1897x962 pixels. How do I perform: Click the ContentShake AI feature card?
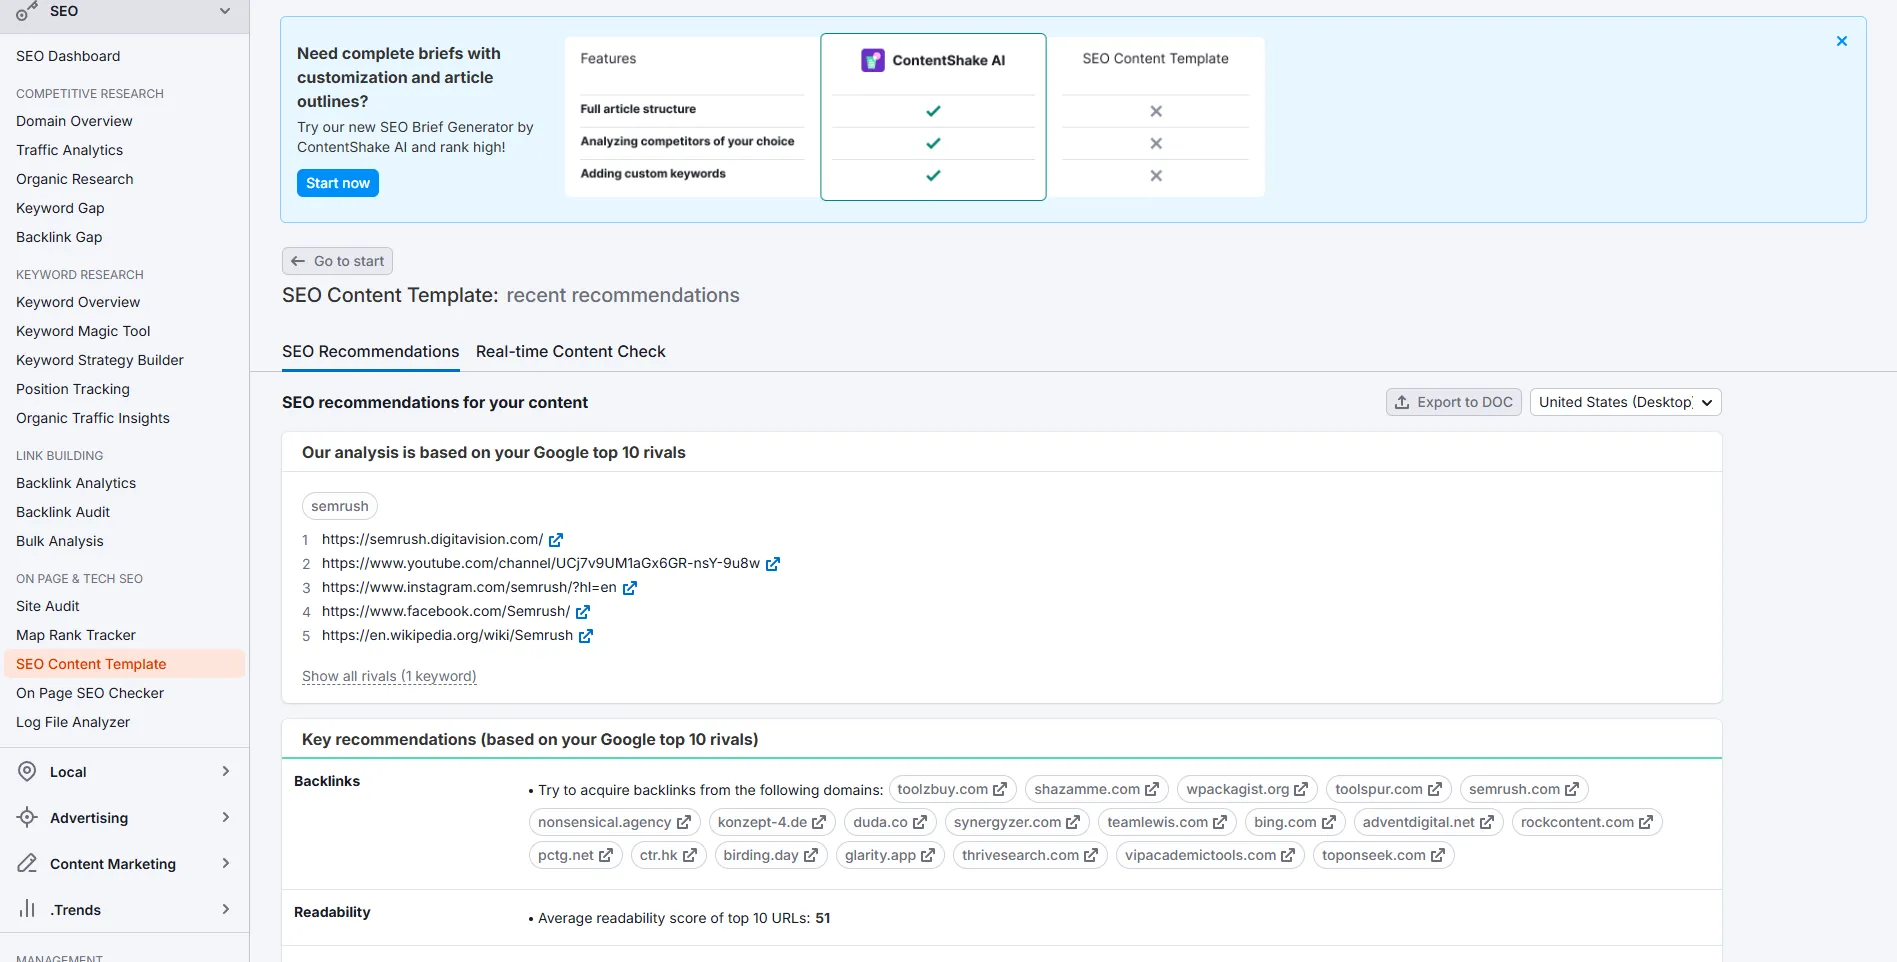pyautogui.click(x=933, y=117)
